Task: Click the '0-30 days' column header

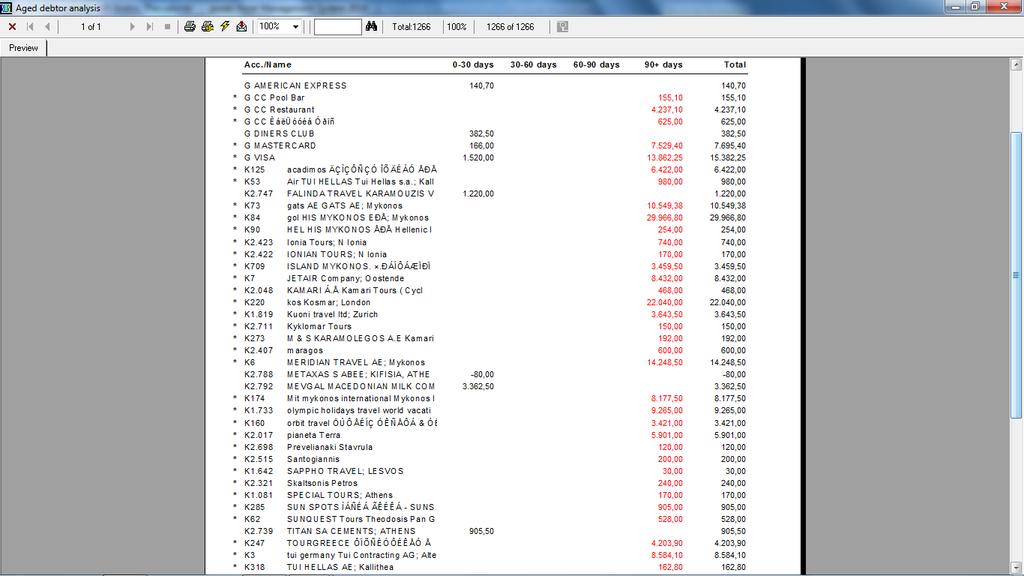Action: [x=473, y=65]
